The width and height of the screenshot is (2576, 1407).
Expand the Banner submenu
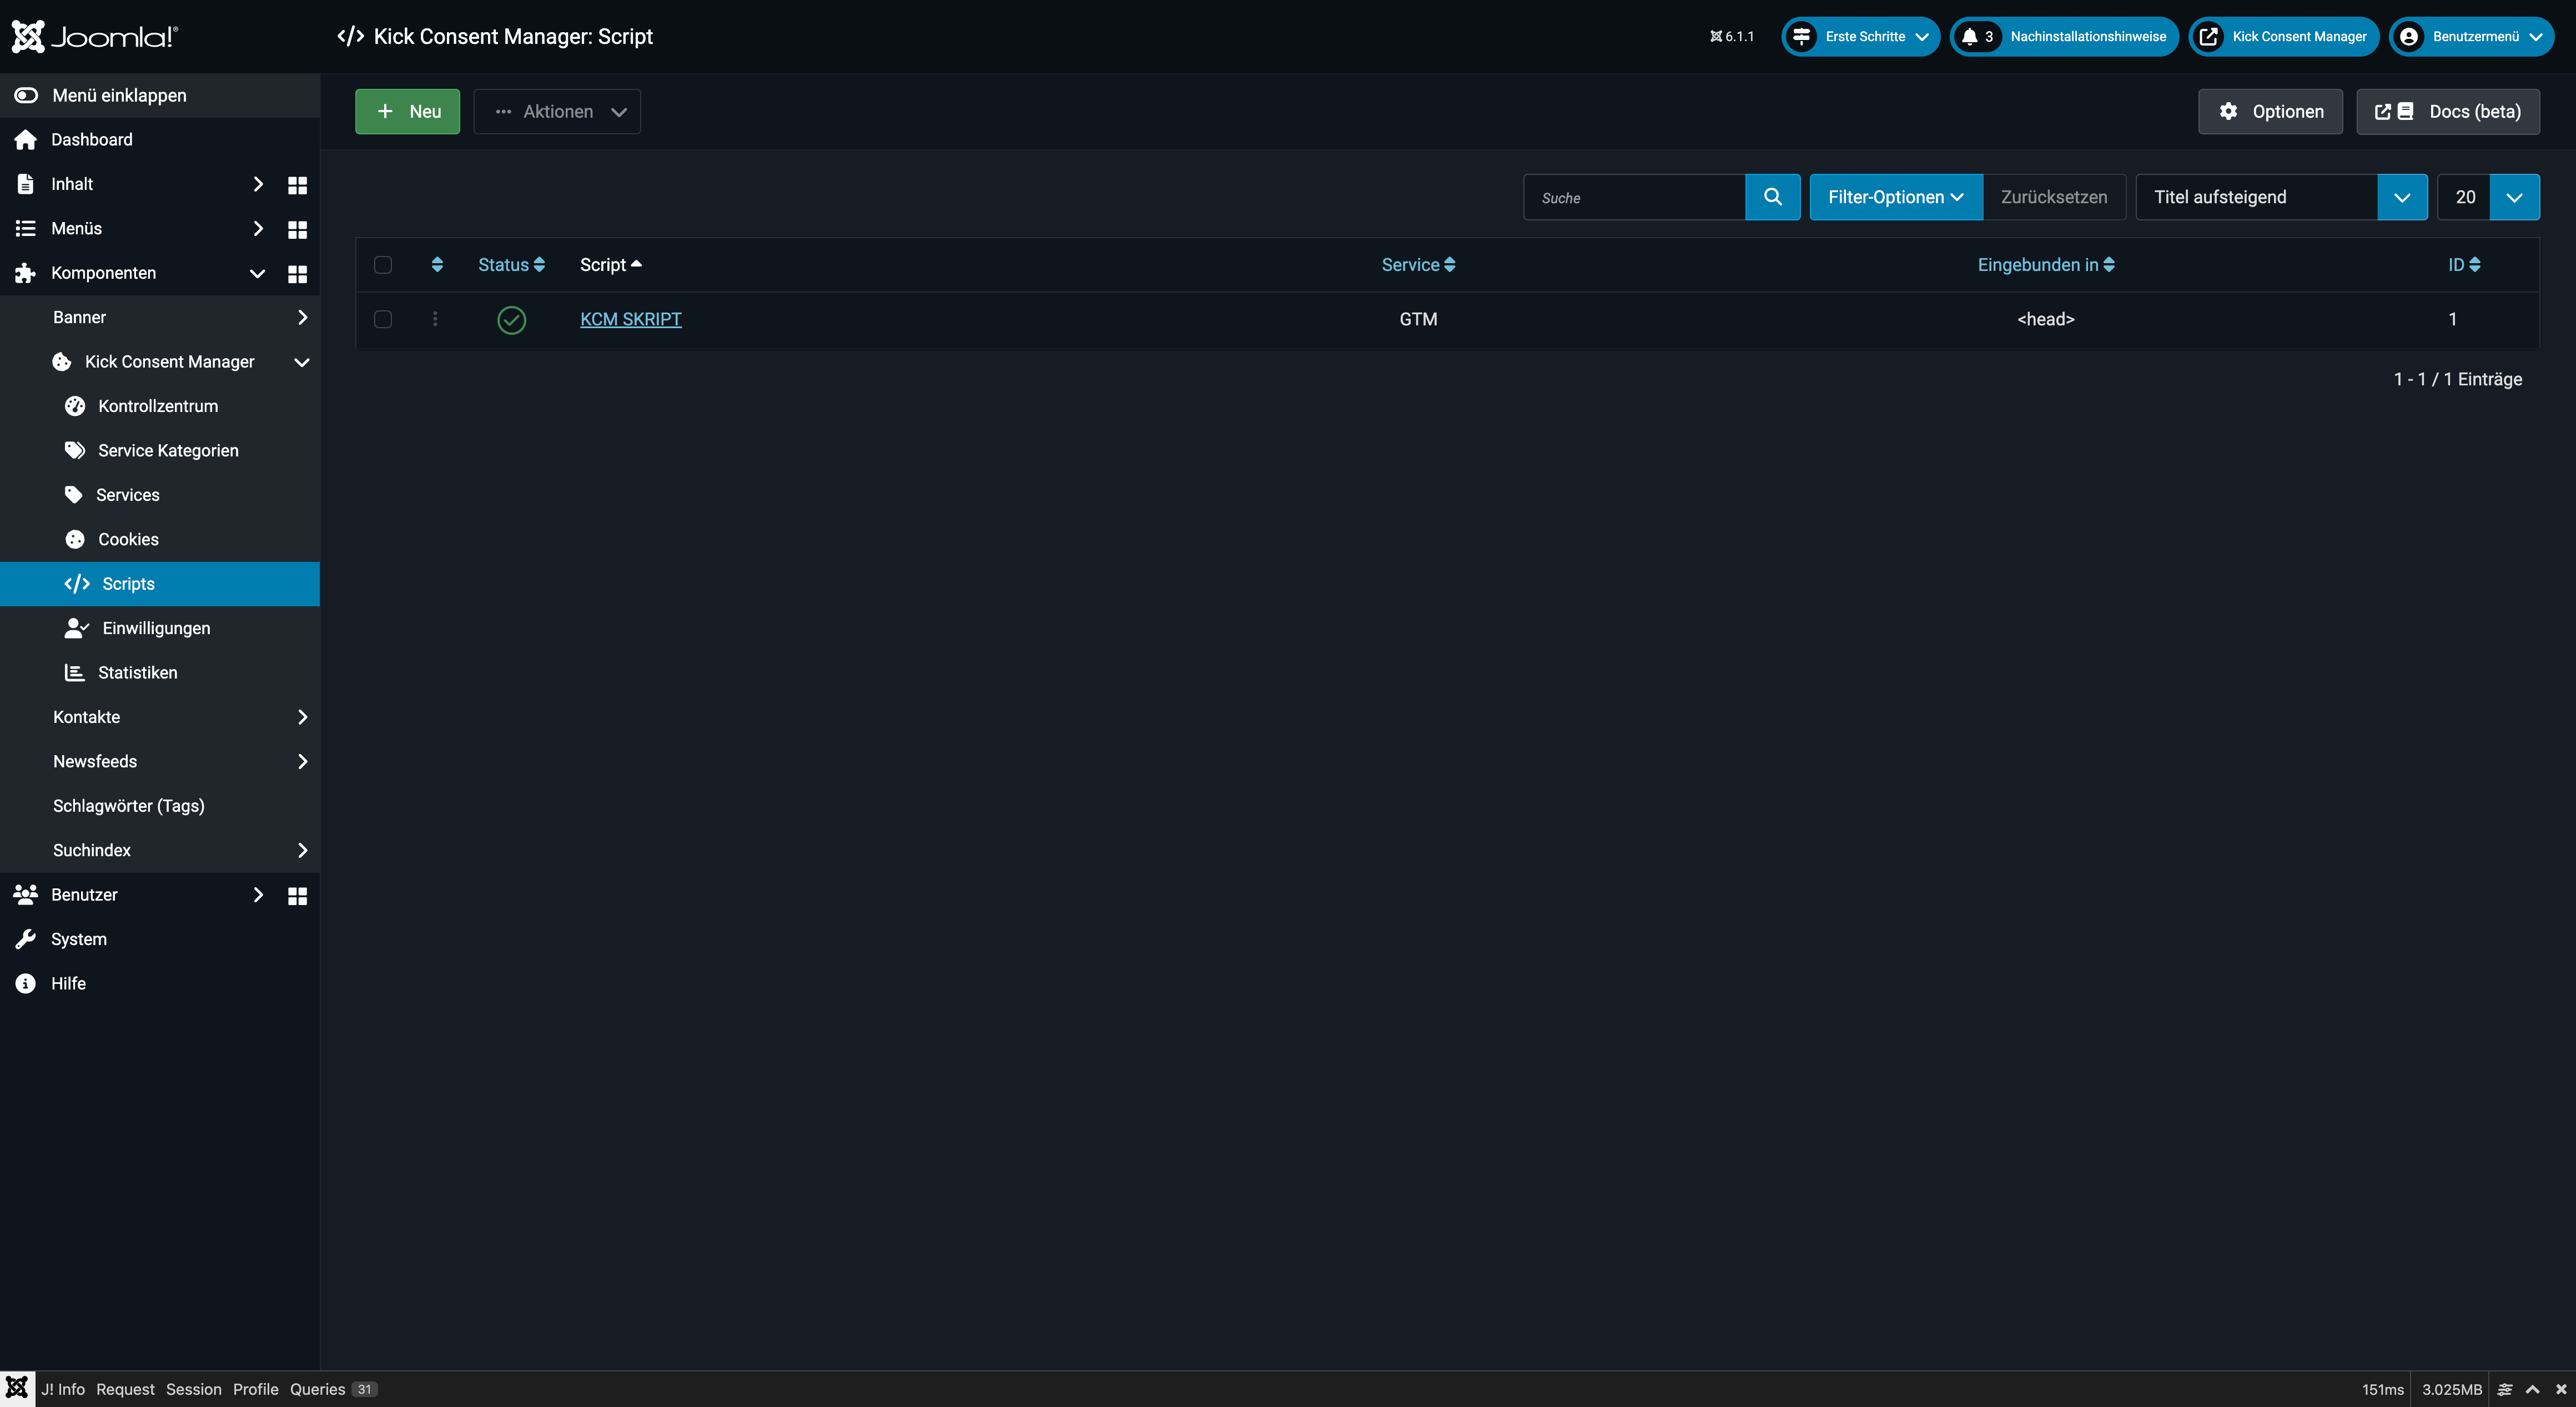click(x=302, y=317)
